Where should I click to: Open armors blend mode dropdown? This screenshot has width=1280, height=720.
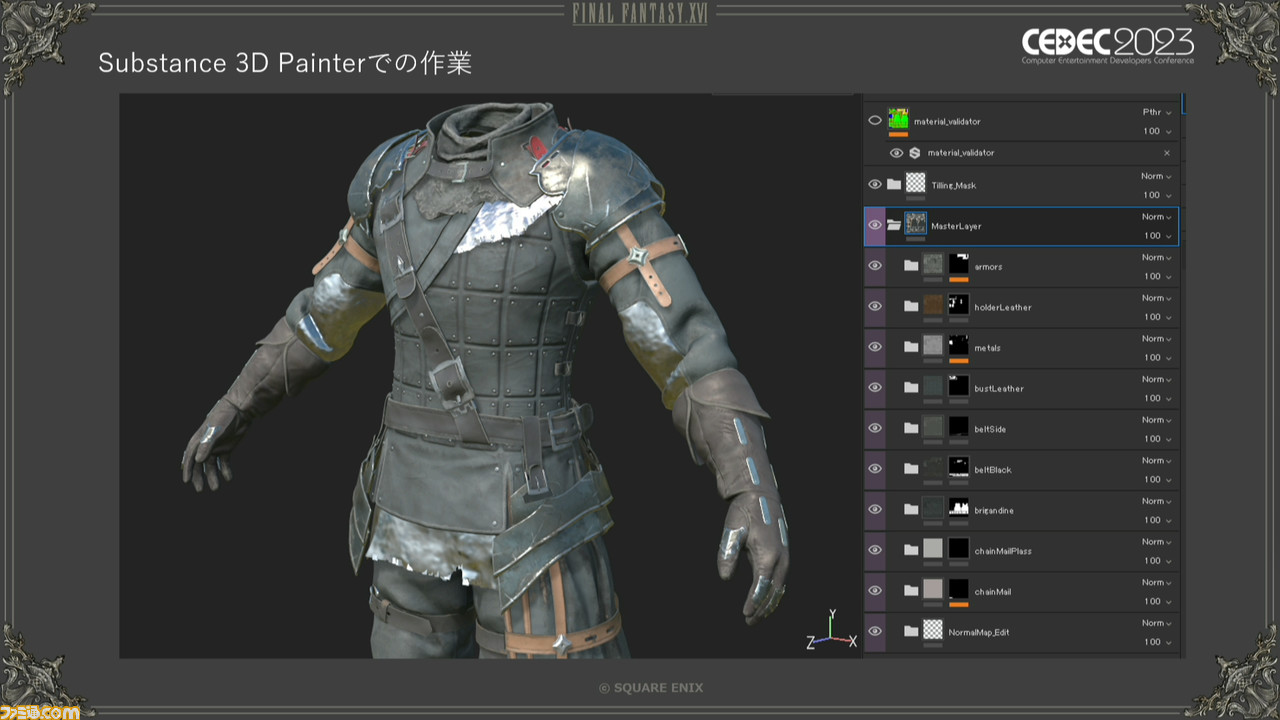pos(1155,257)
